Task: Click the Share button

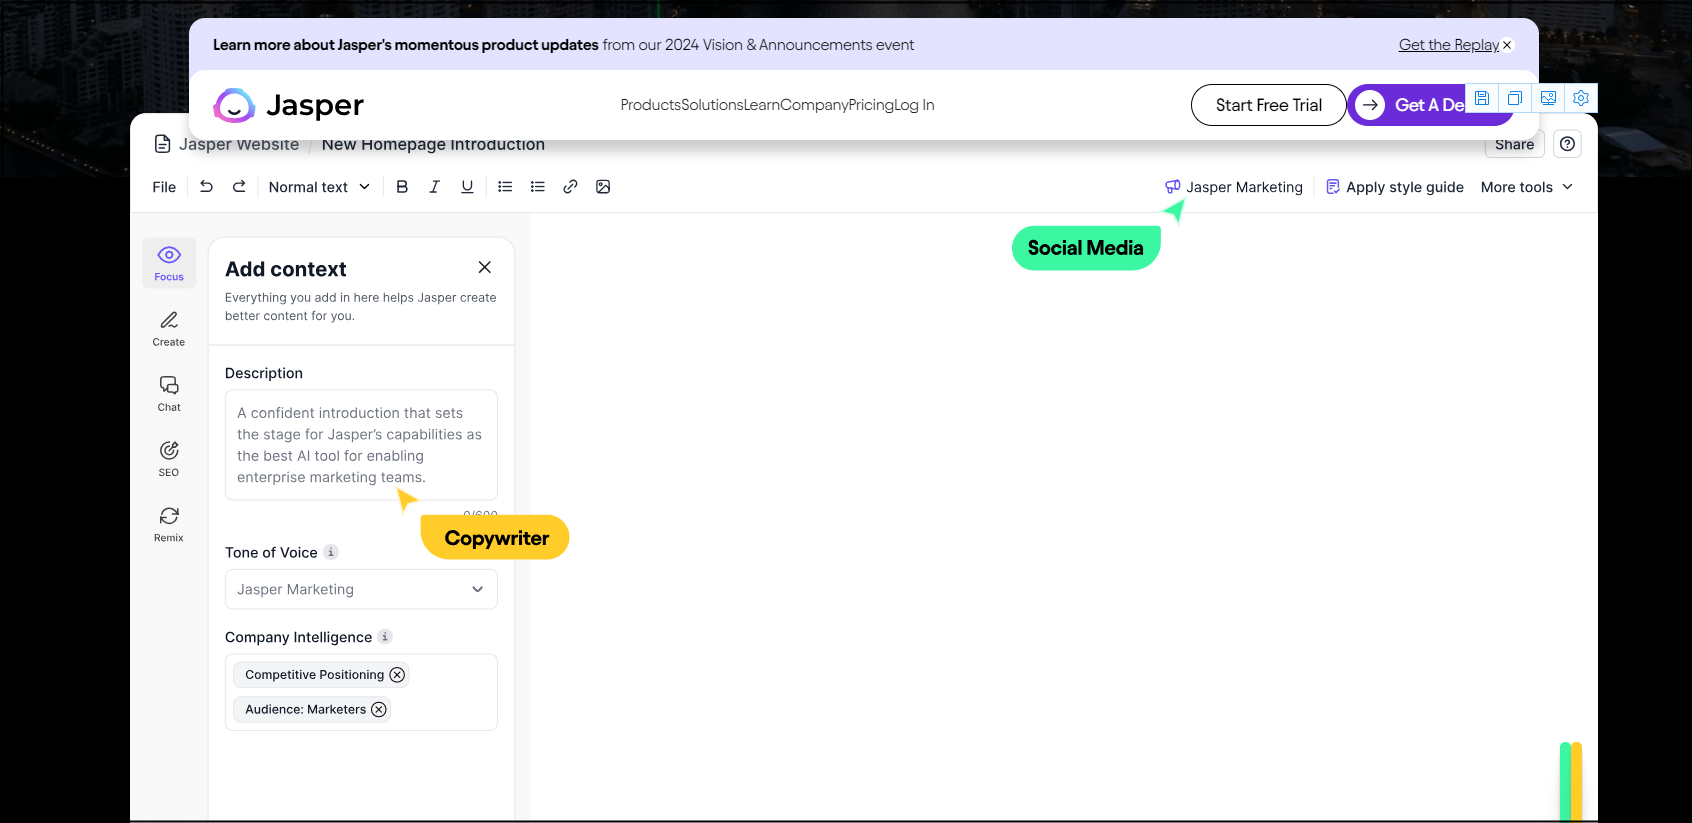Action: (1514, 145)
